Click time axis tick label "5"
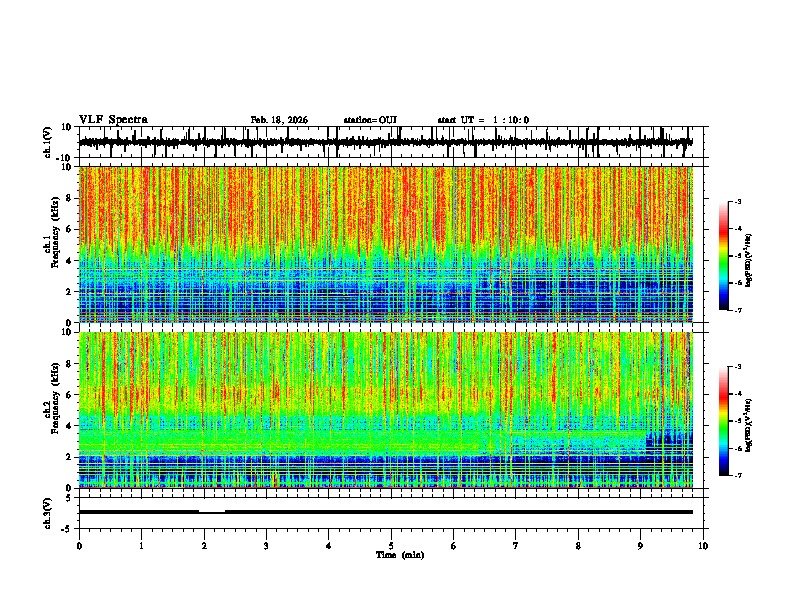 click(391, 546)
